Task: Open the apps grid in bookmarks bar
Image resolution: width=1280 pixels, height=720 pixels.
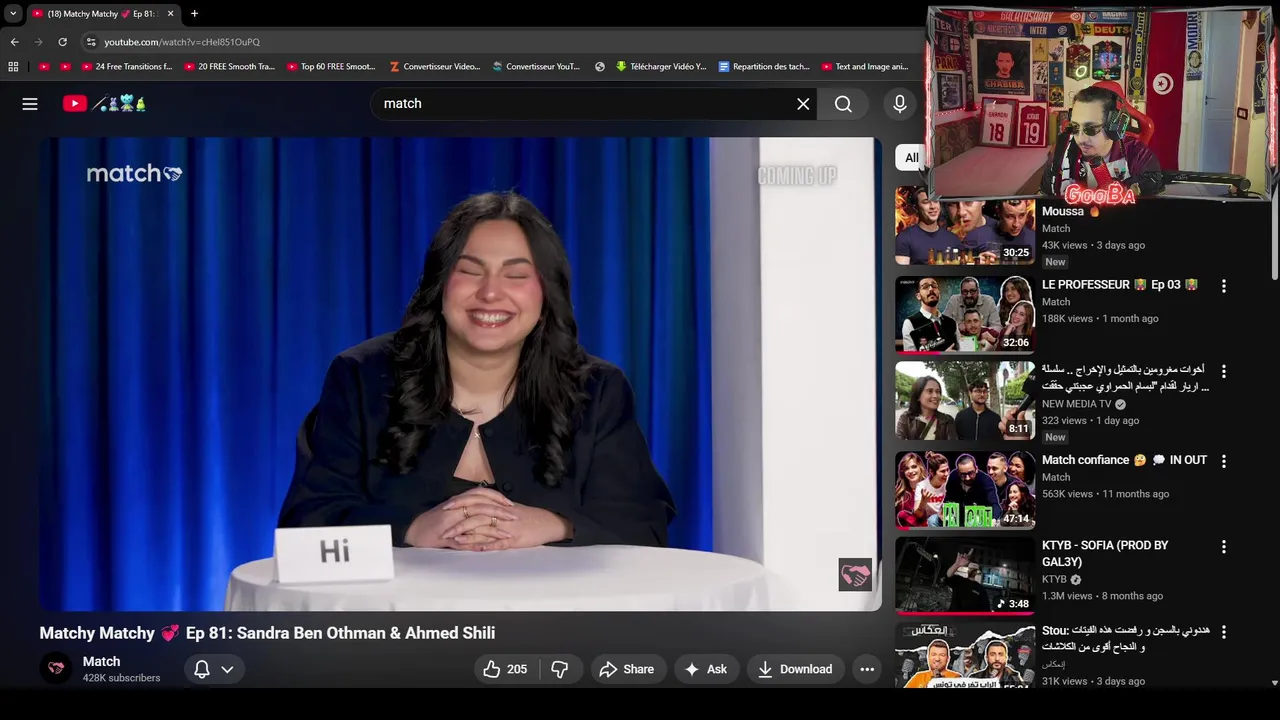Action: click(13, 67)
